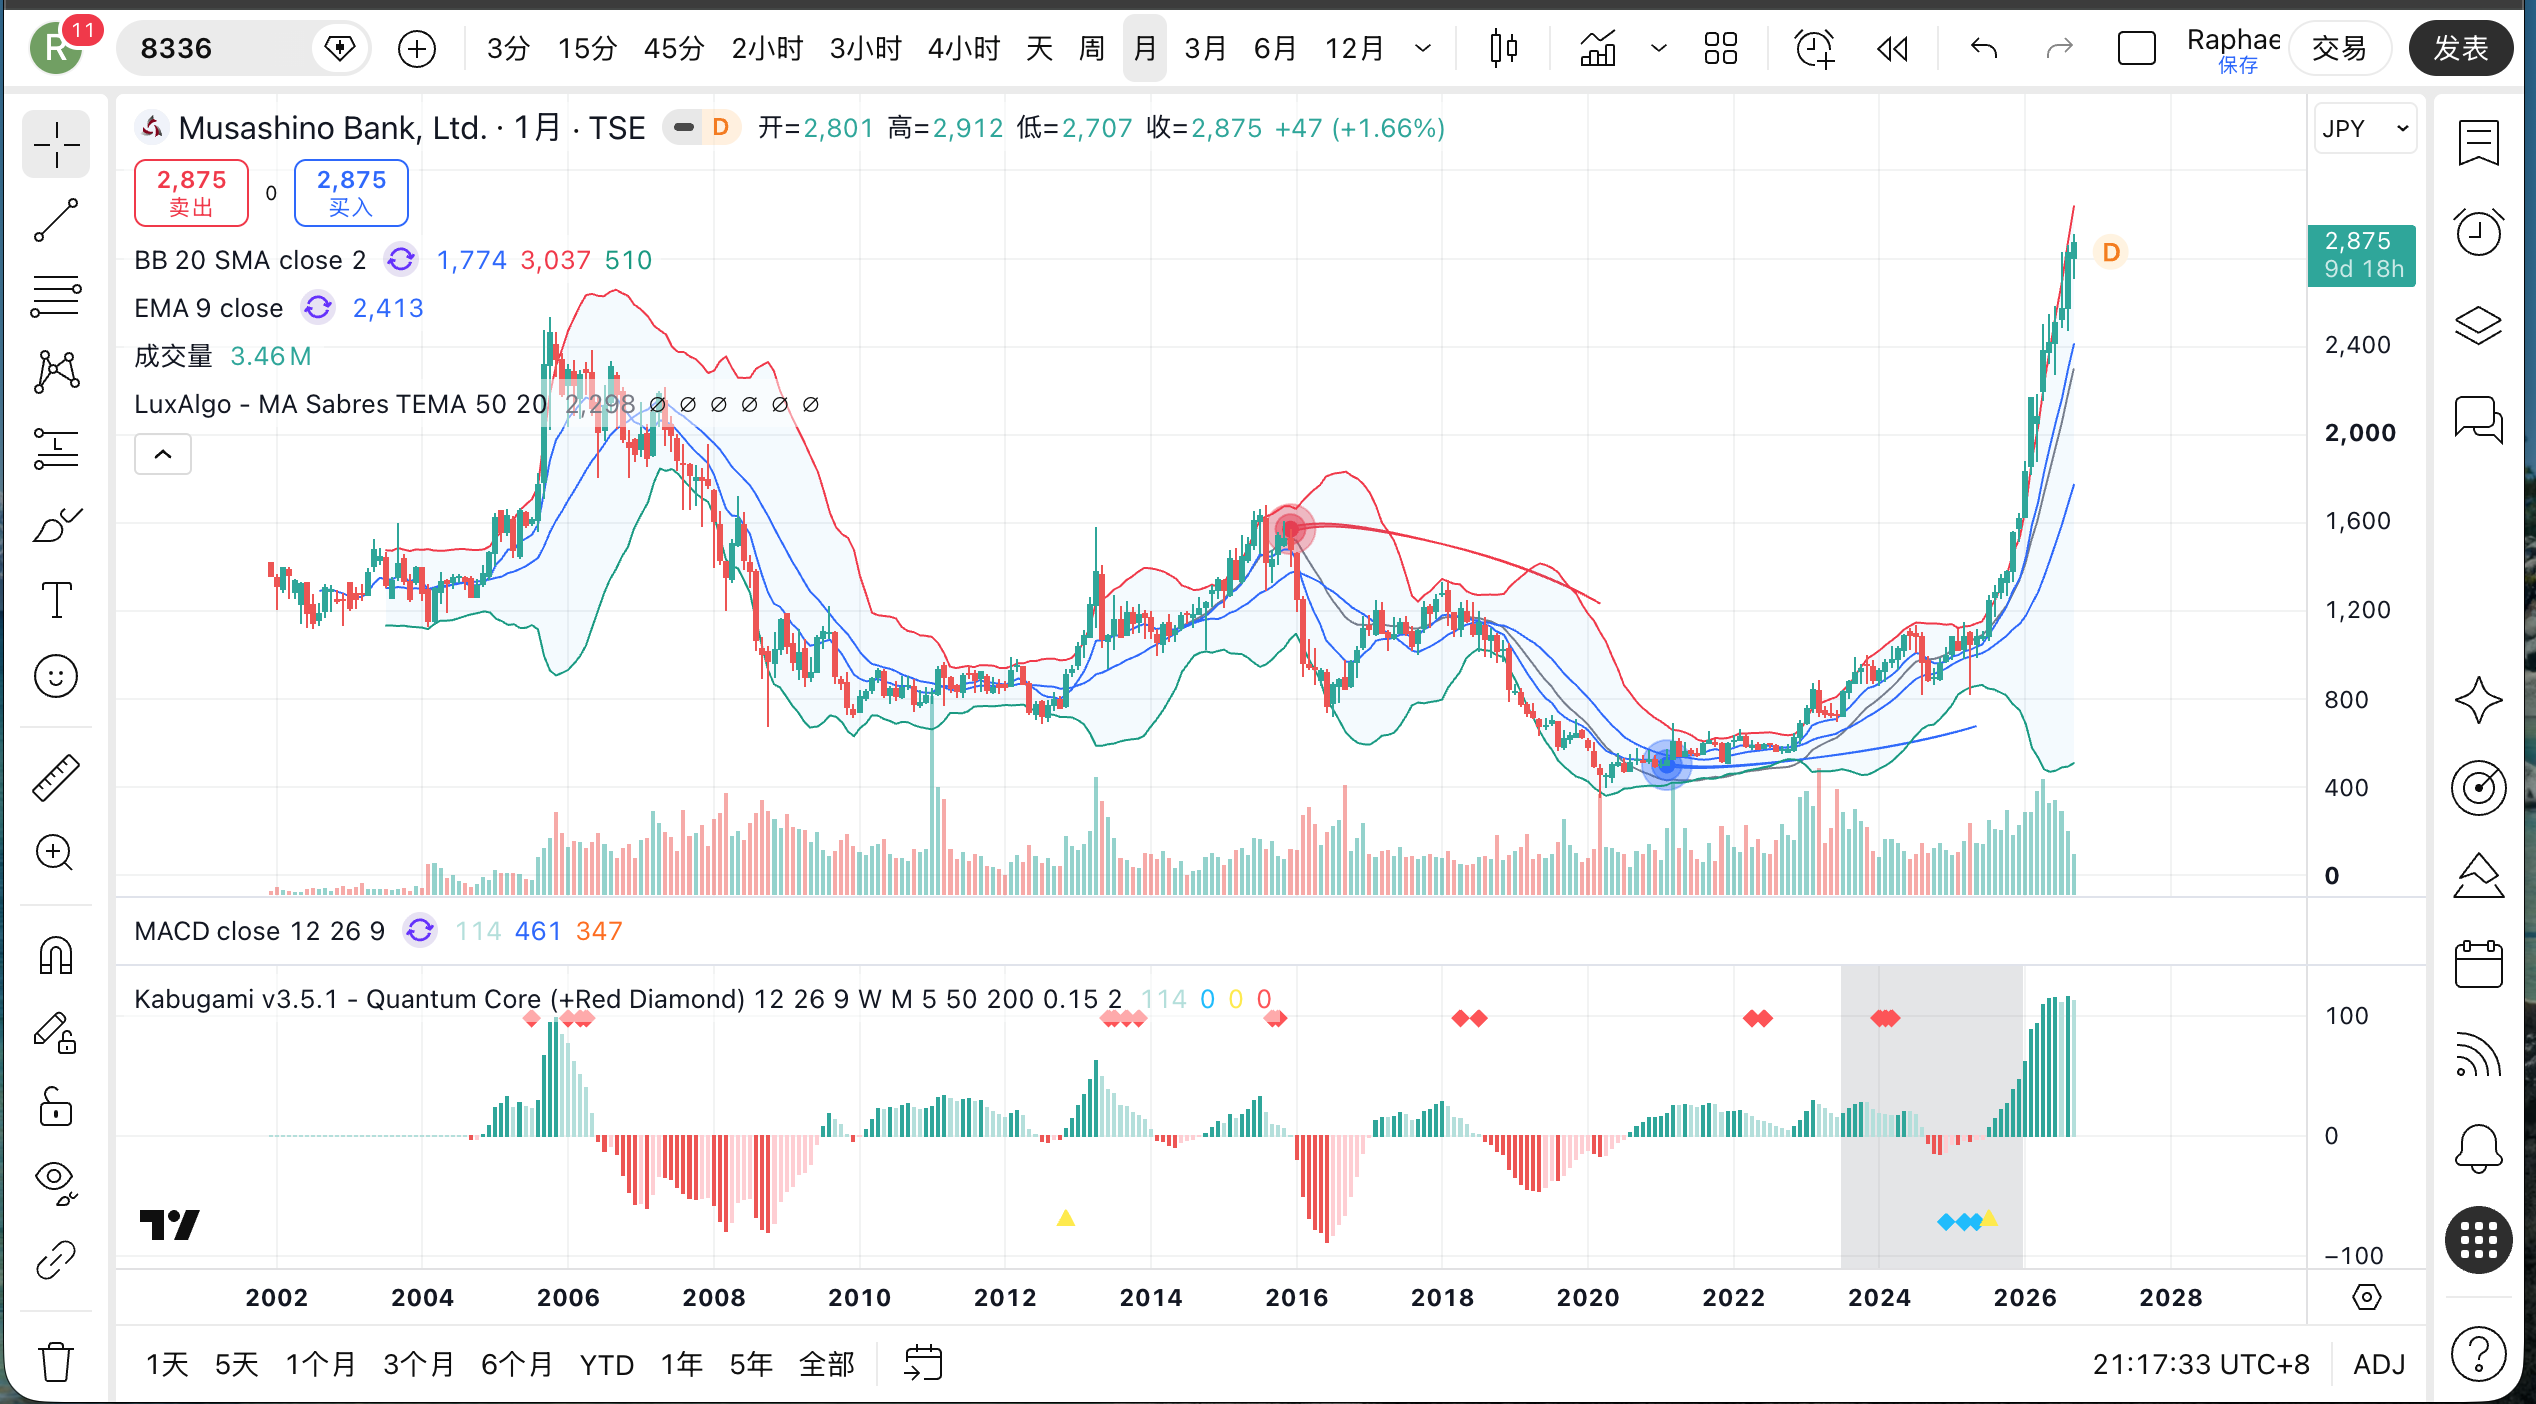Select the crosshair cursor tool
The image size is (2536, 1404).
point(56,145)
